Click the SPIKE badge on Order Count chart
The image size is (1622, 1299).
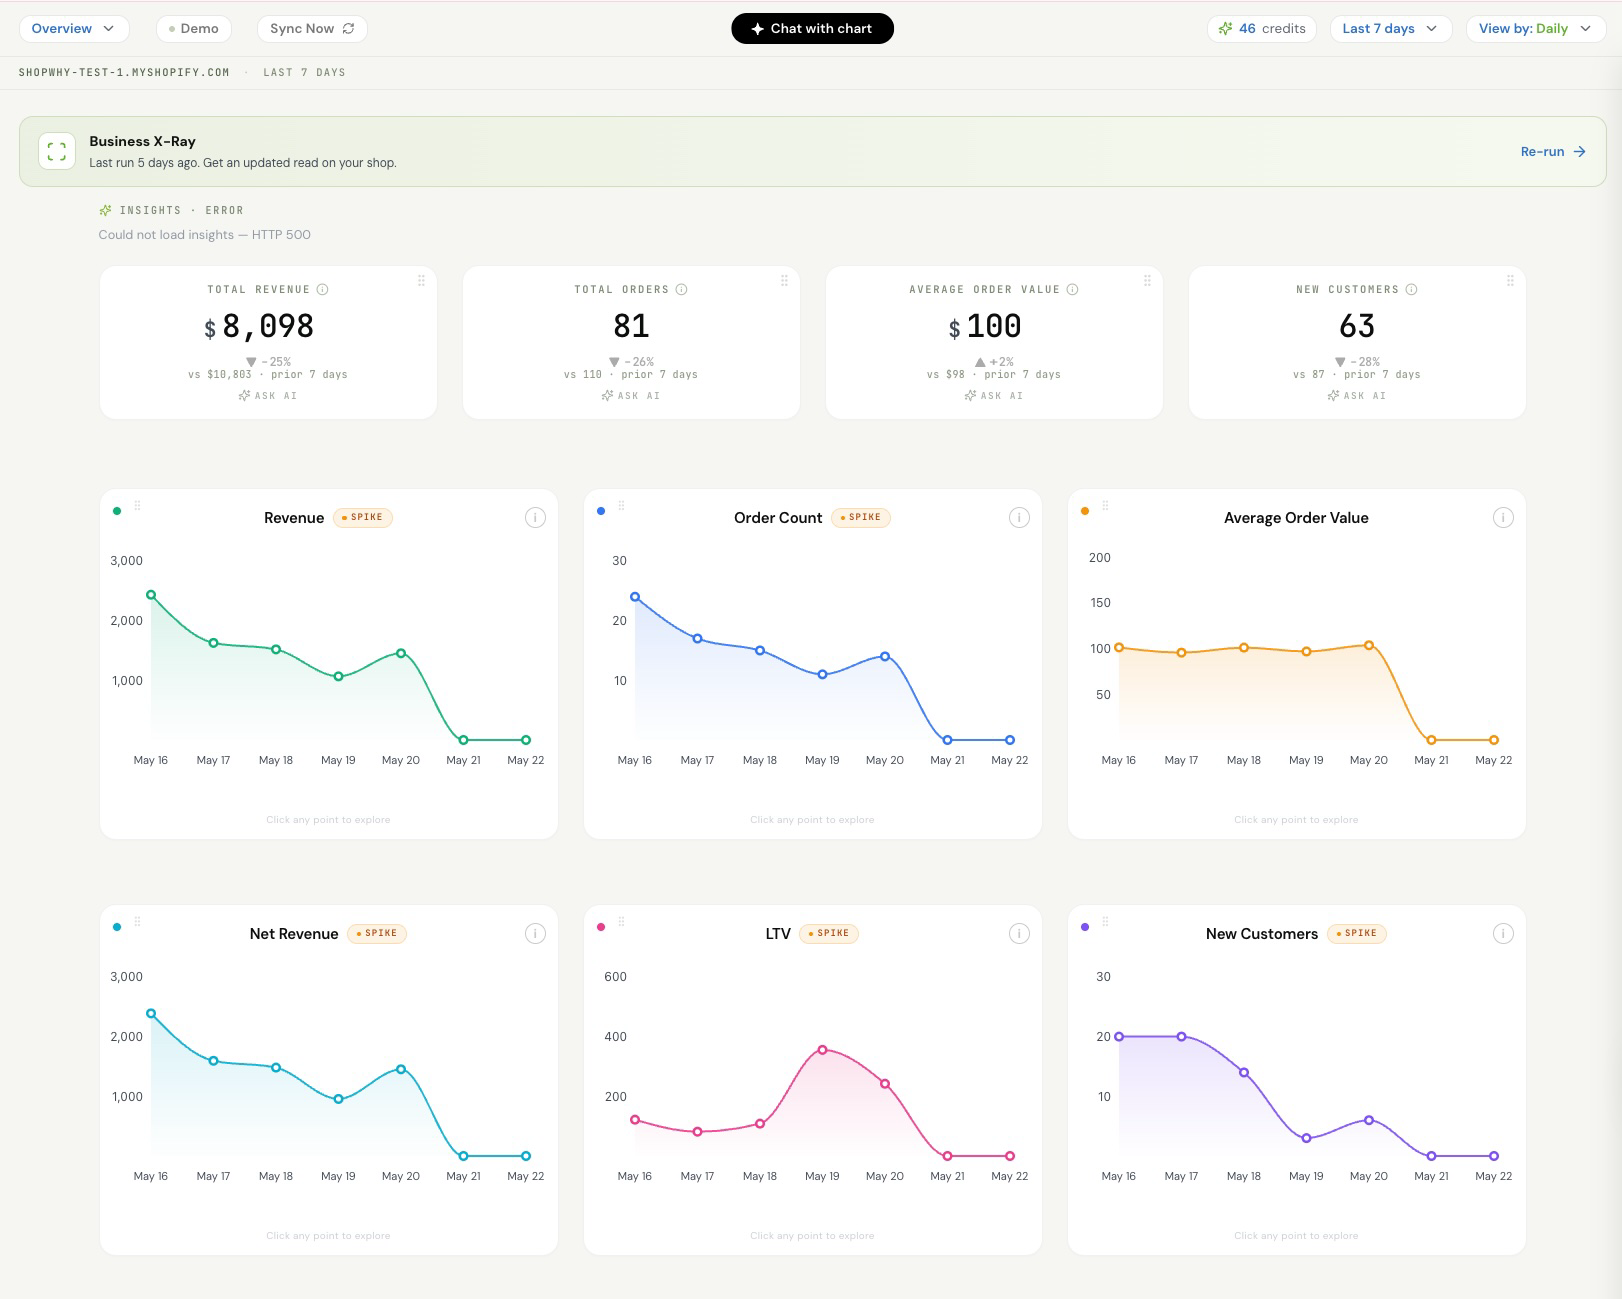861,517
